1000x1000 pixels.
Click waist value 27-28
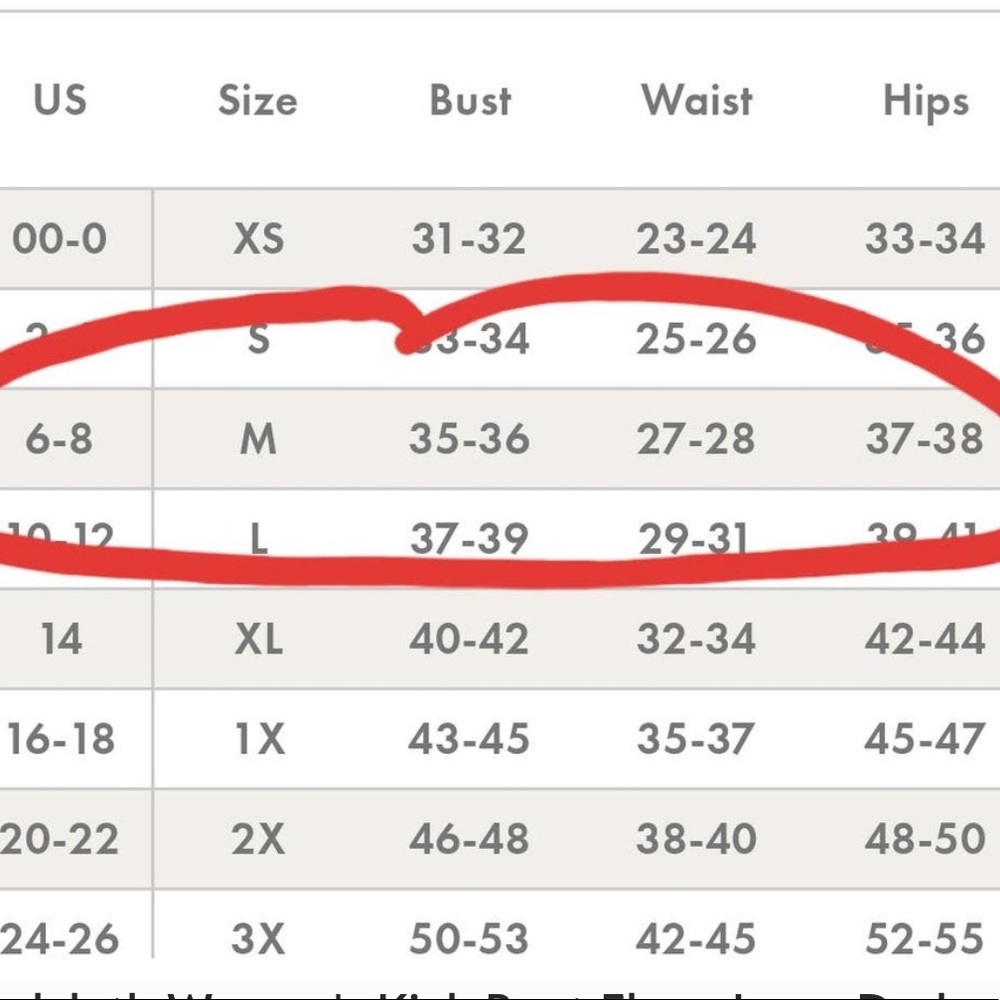(696, 439)
